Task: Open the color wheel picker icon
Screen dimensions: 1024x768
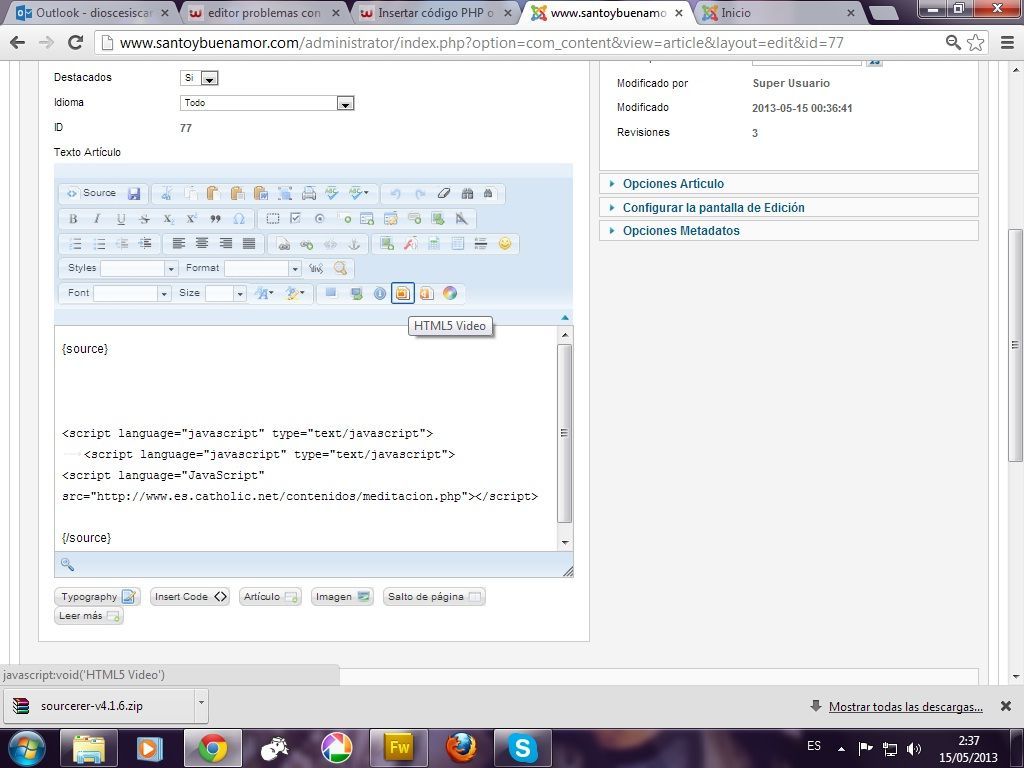Action: point(450,293)
